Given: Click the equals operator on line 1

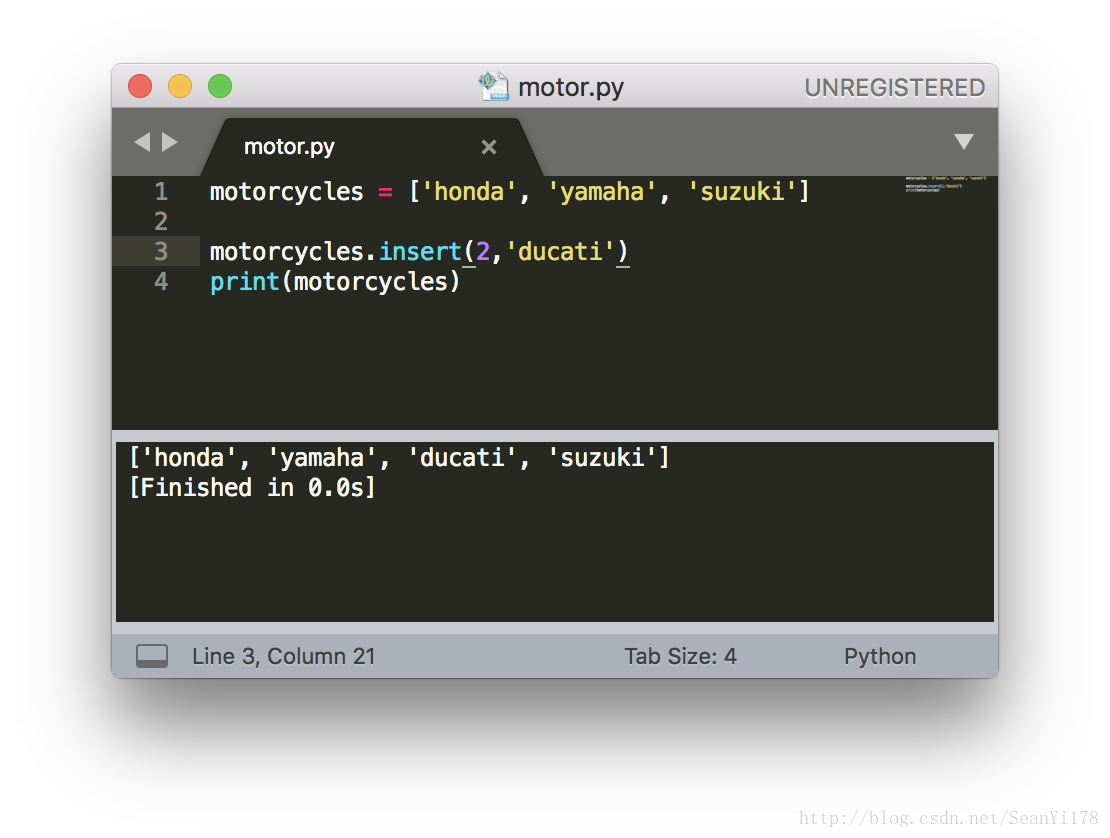Looking at the screenshot, I should tap(385, 192).
